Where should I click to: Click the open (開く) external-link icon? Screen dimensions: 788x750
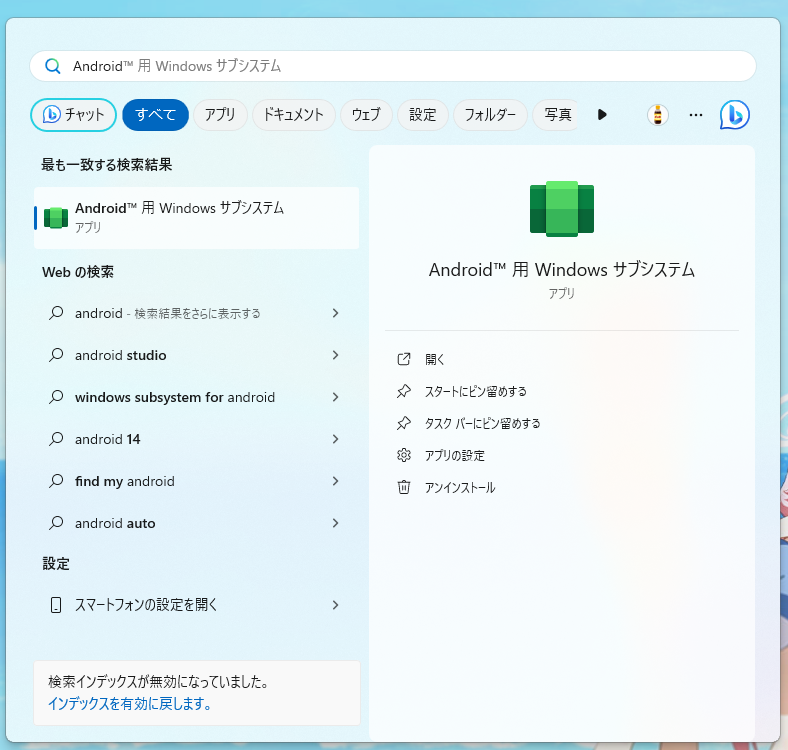click(404, 359)
